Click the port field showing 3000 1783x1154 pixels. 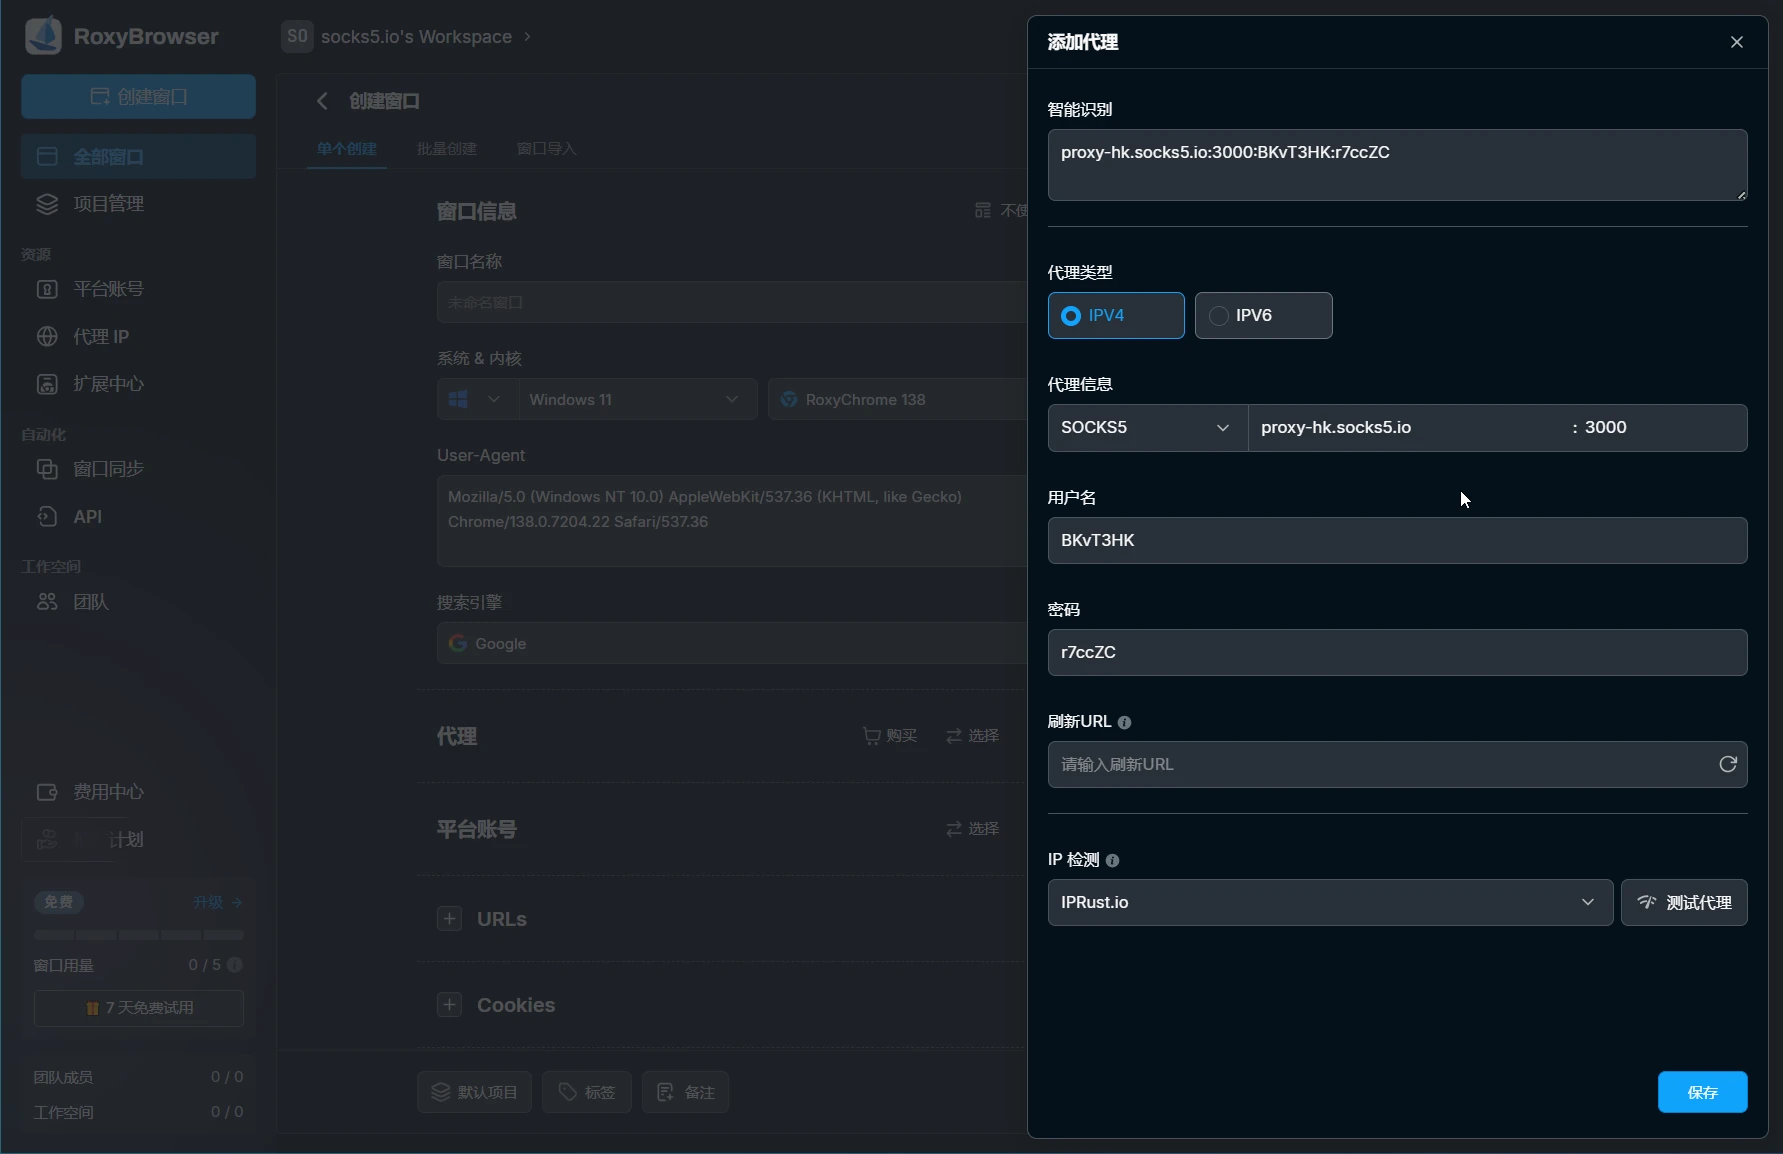pyautogui.click(x=1660, y=427)
